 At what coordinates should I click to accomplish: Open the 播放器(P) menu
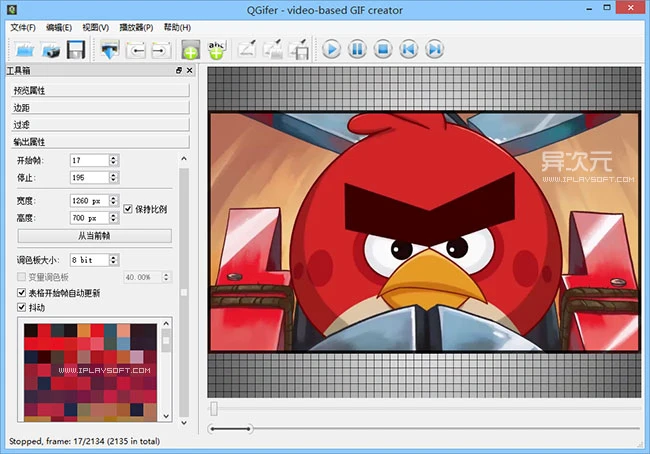(136, 27)
